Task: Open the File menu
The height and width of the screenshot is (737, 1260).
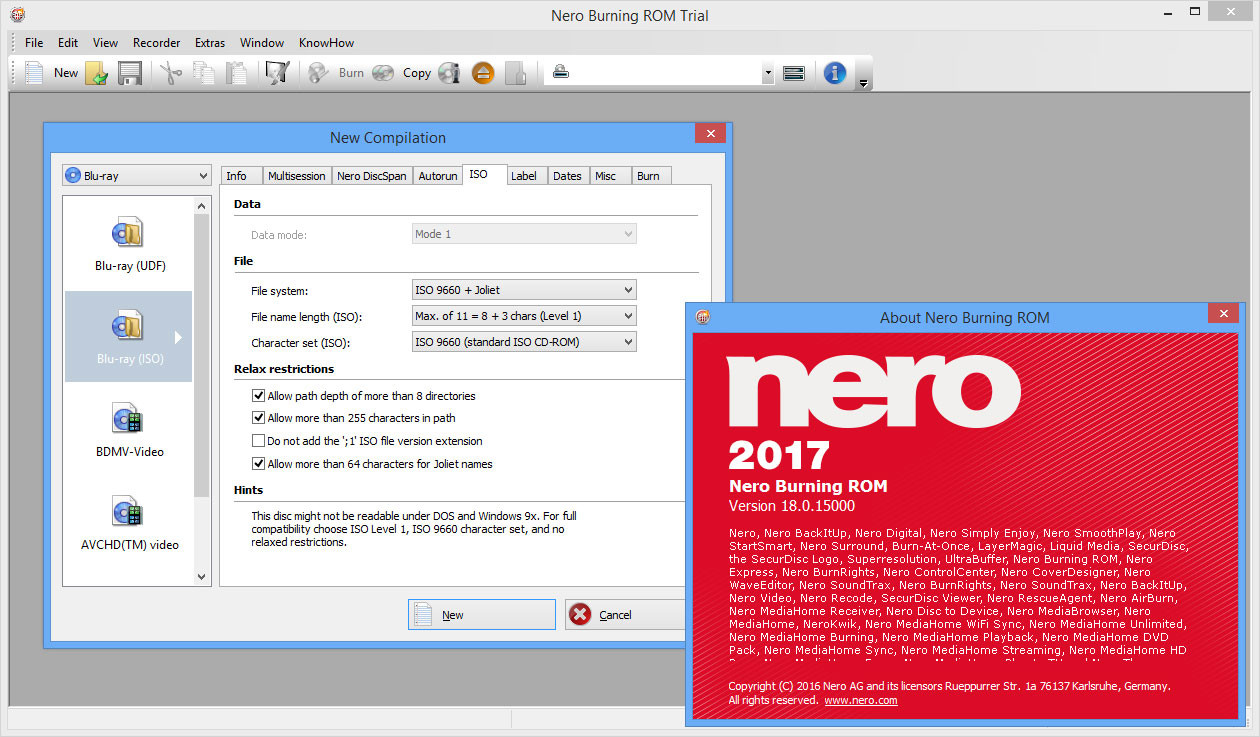Action: click(34, 43)
